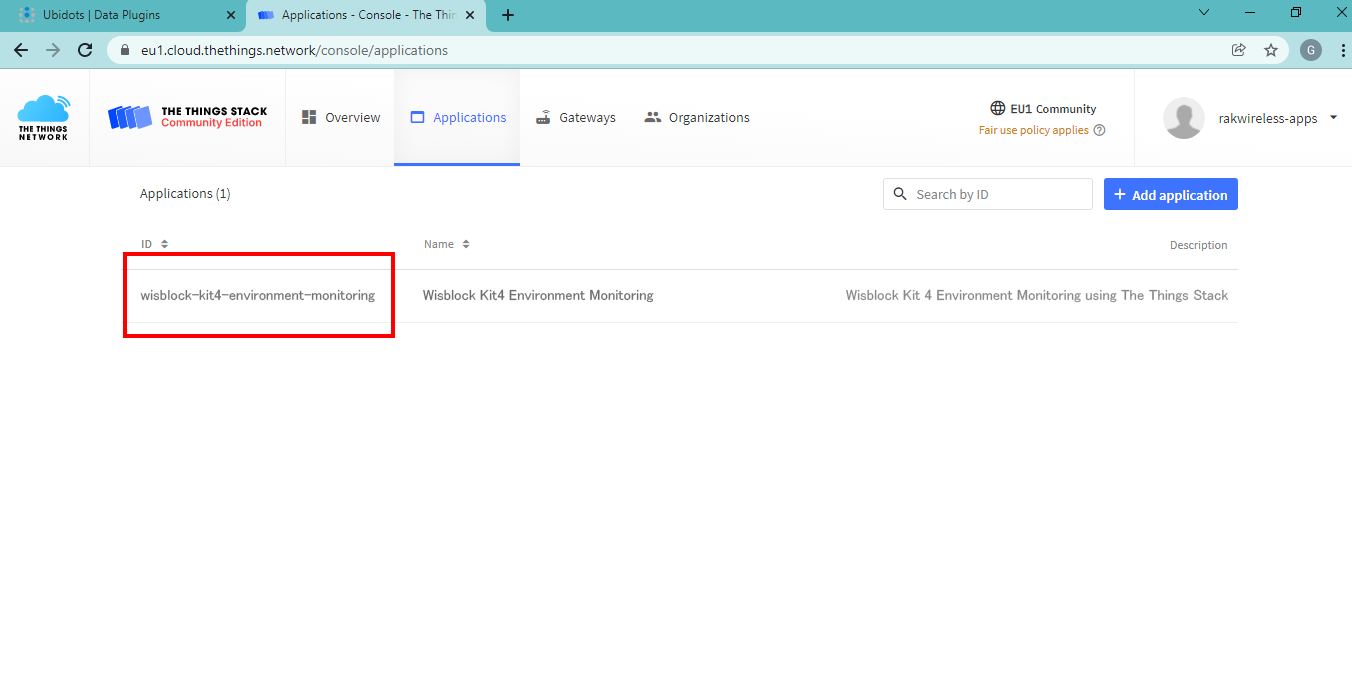Bookmark this page with star icon
Viewport: 1352px width, 673px height.
click(x=1271, y=50)
